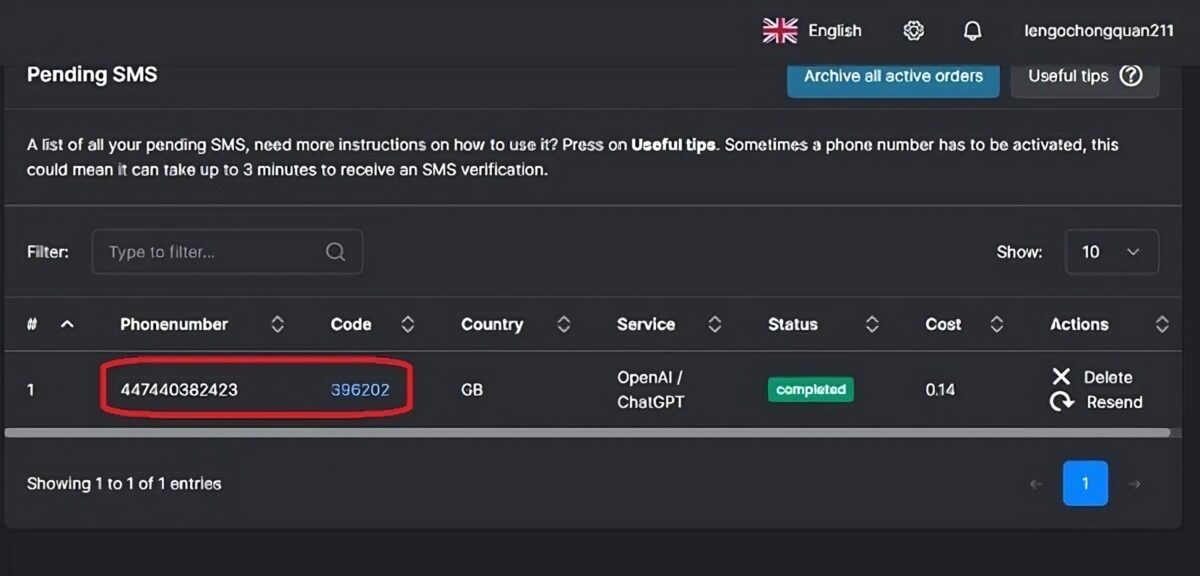
Task: Sort by Status column arrows
Action: pyautogui.click(x=872, y=324)
